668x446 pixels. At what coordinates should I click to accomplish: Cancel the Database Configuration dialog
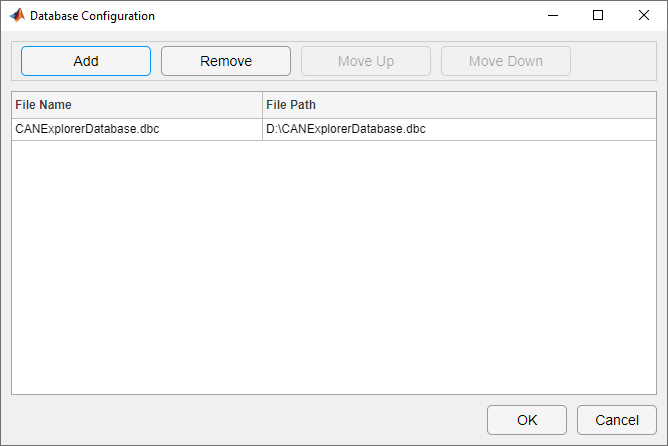pos(617,420)
